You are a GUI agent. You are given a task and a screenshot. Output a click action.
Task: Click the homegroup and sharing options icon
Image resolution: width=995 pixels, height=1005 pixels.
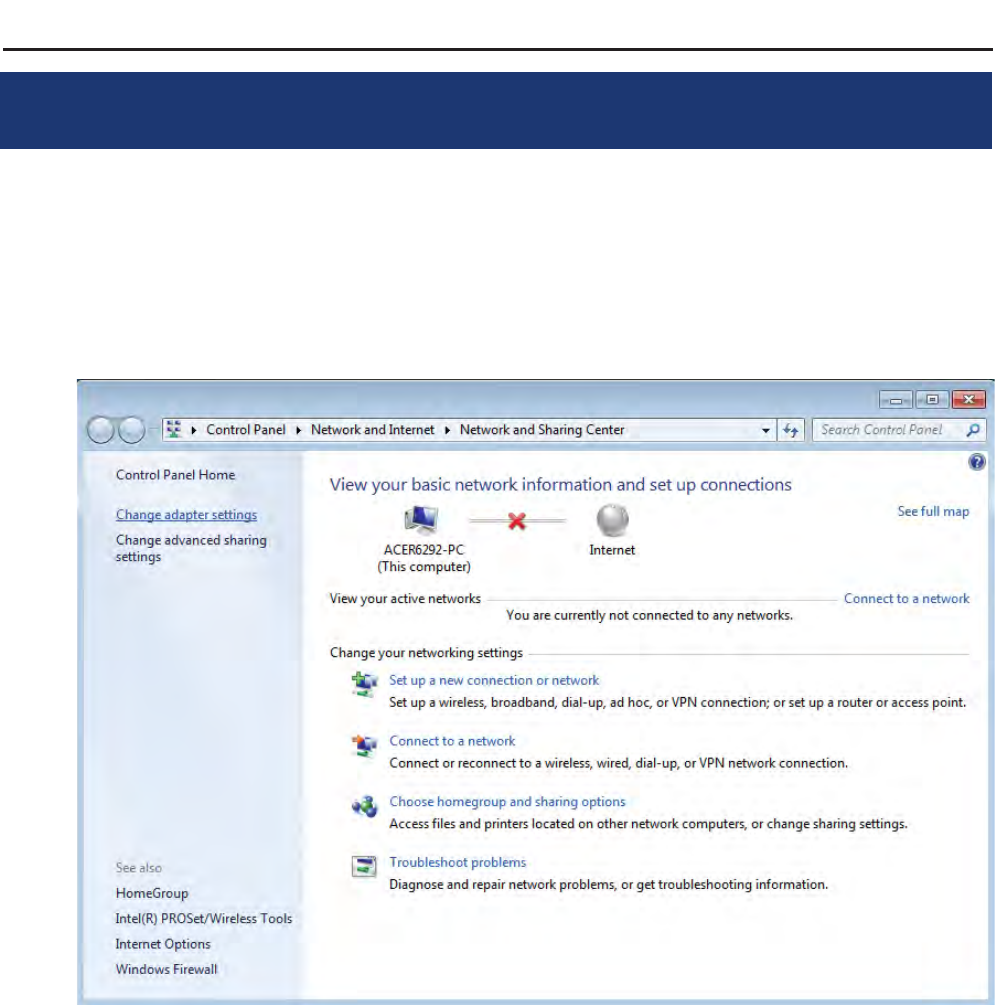click(364, 806)
